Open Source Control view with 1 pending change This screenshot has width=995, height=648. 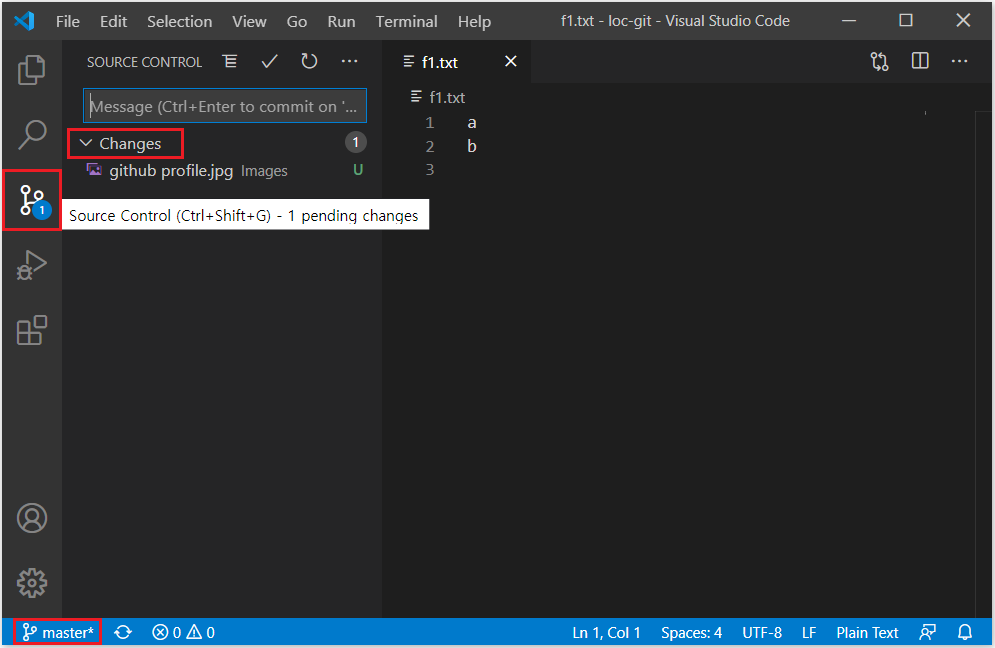(x=32, y=201)
